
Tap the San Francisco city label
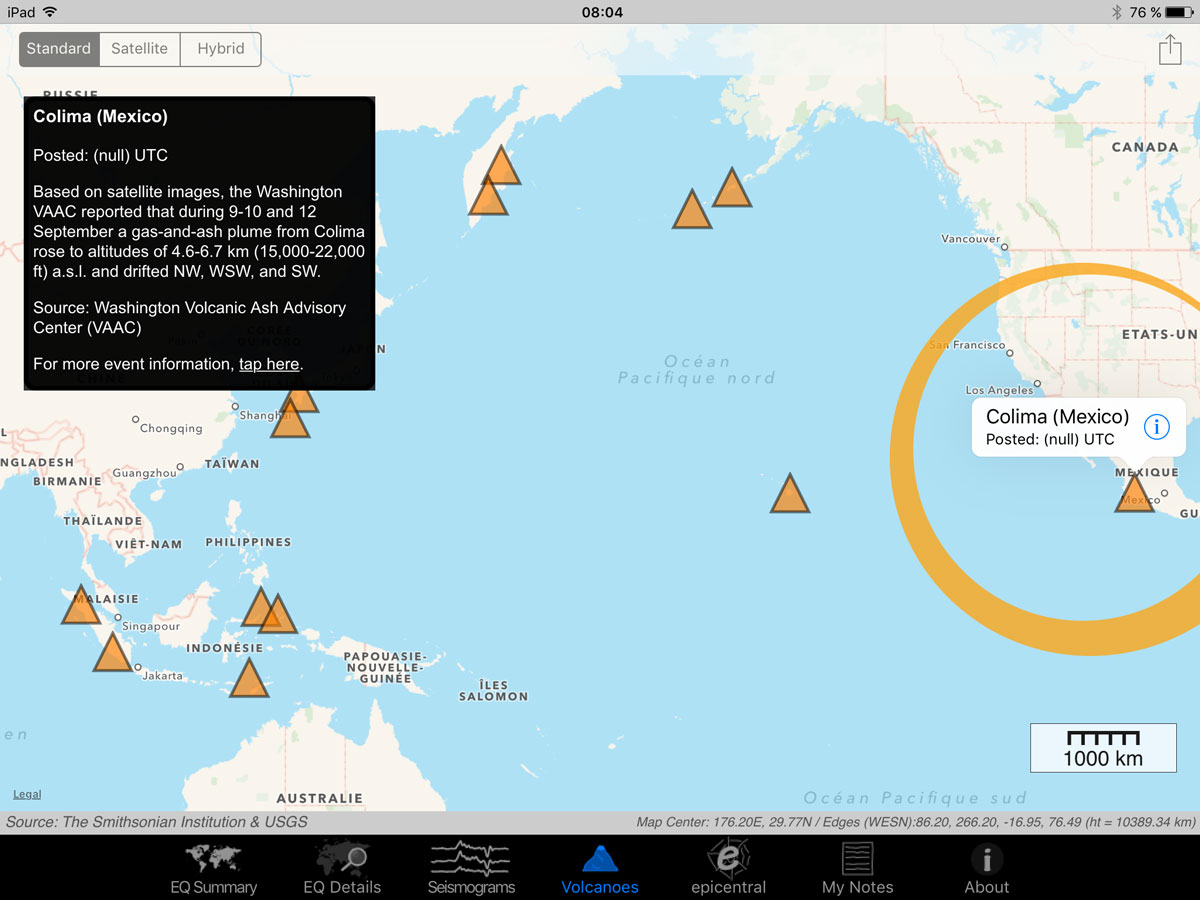tap(967, 345)
